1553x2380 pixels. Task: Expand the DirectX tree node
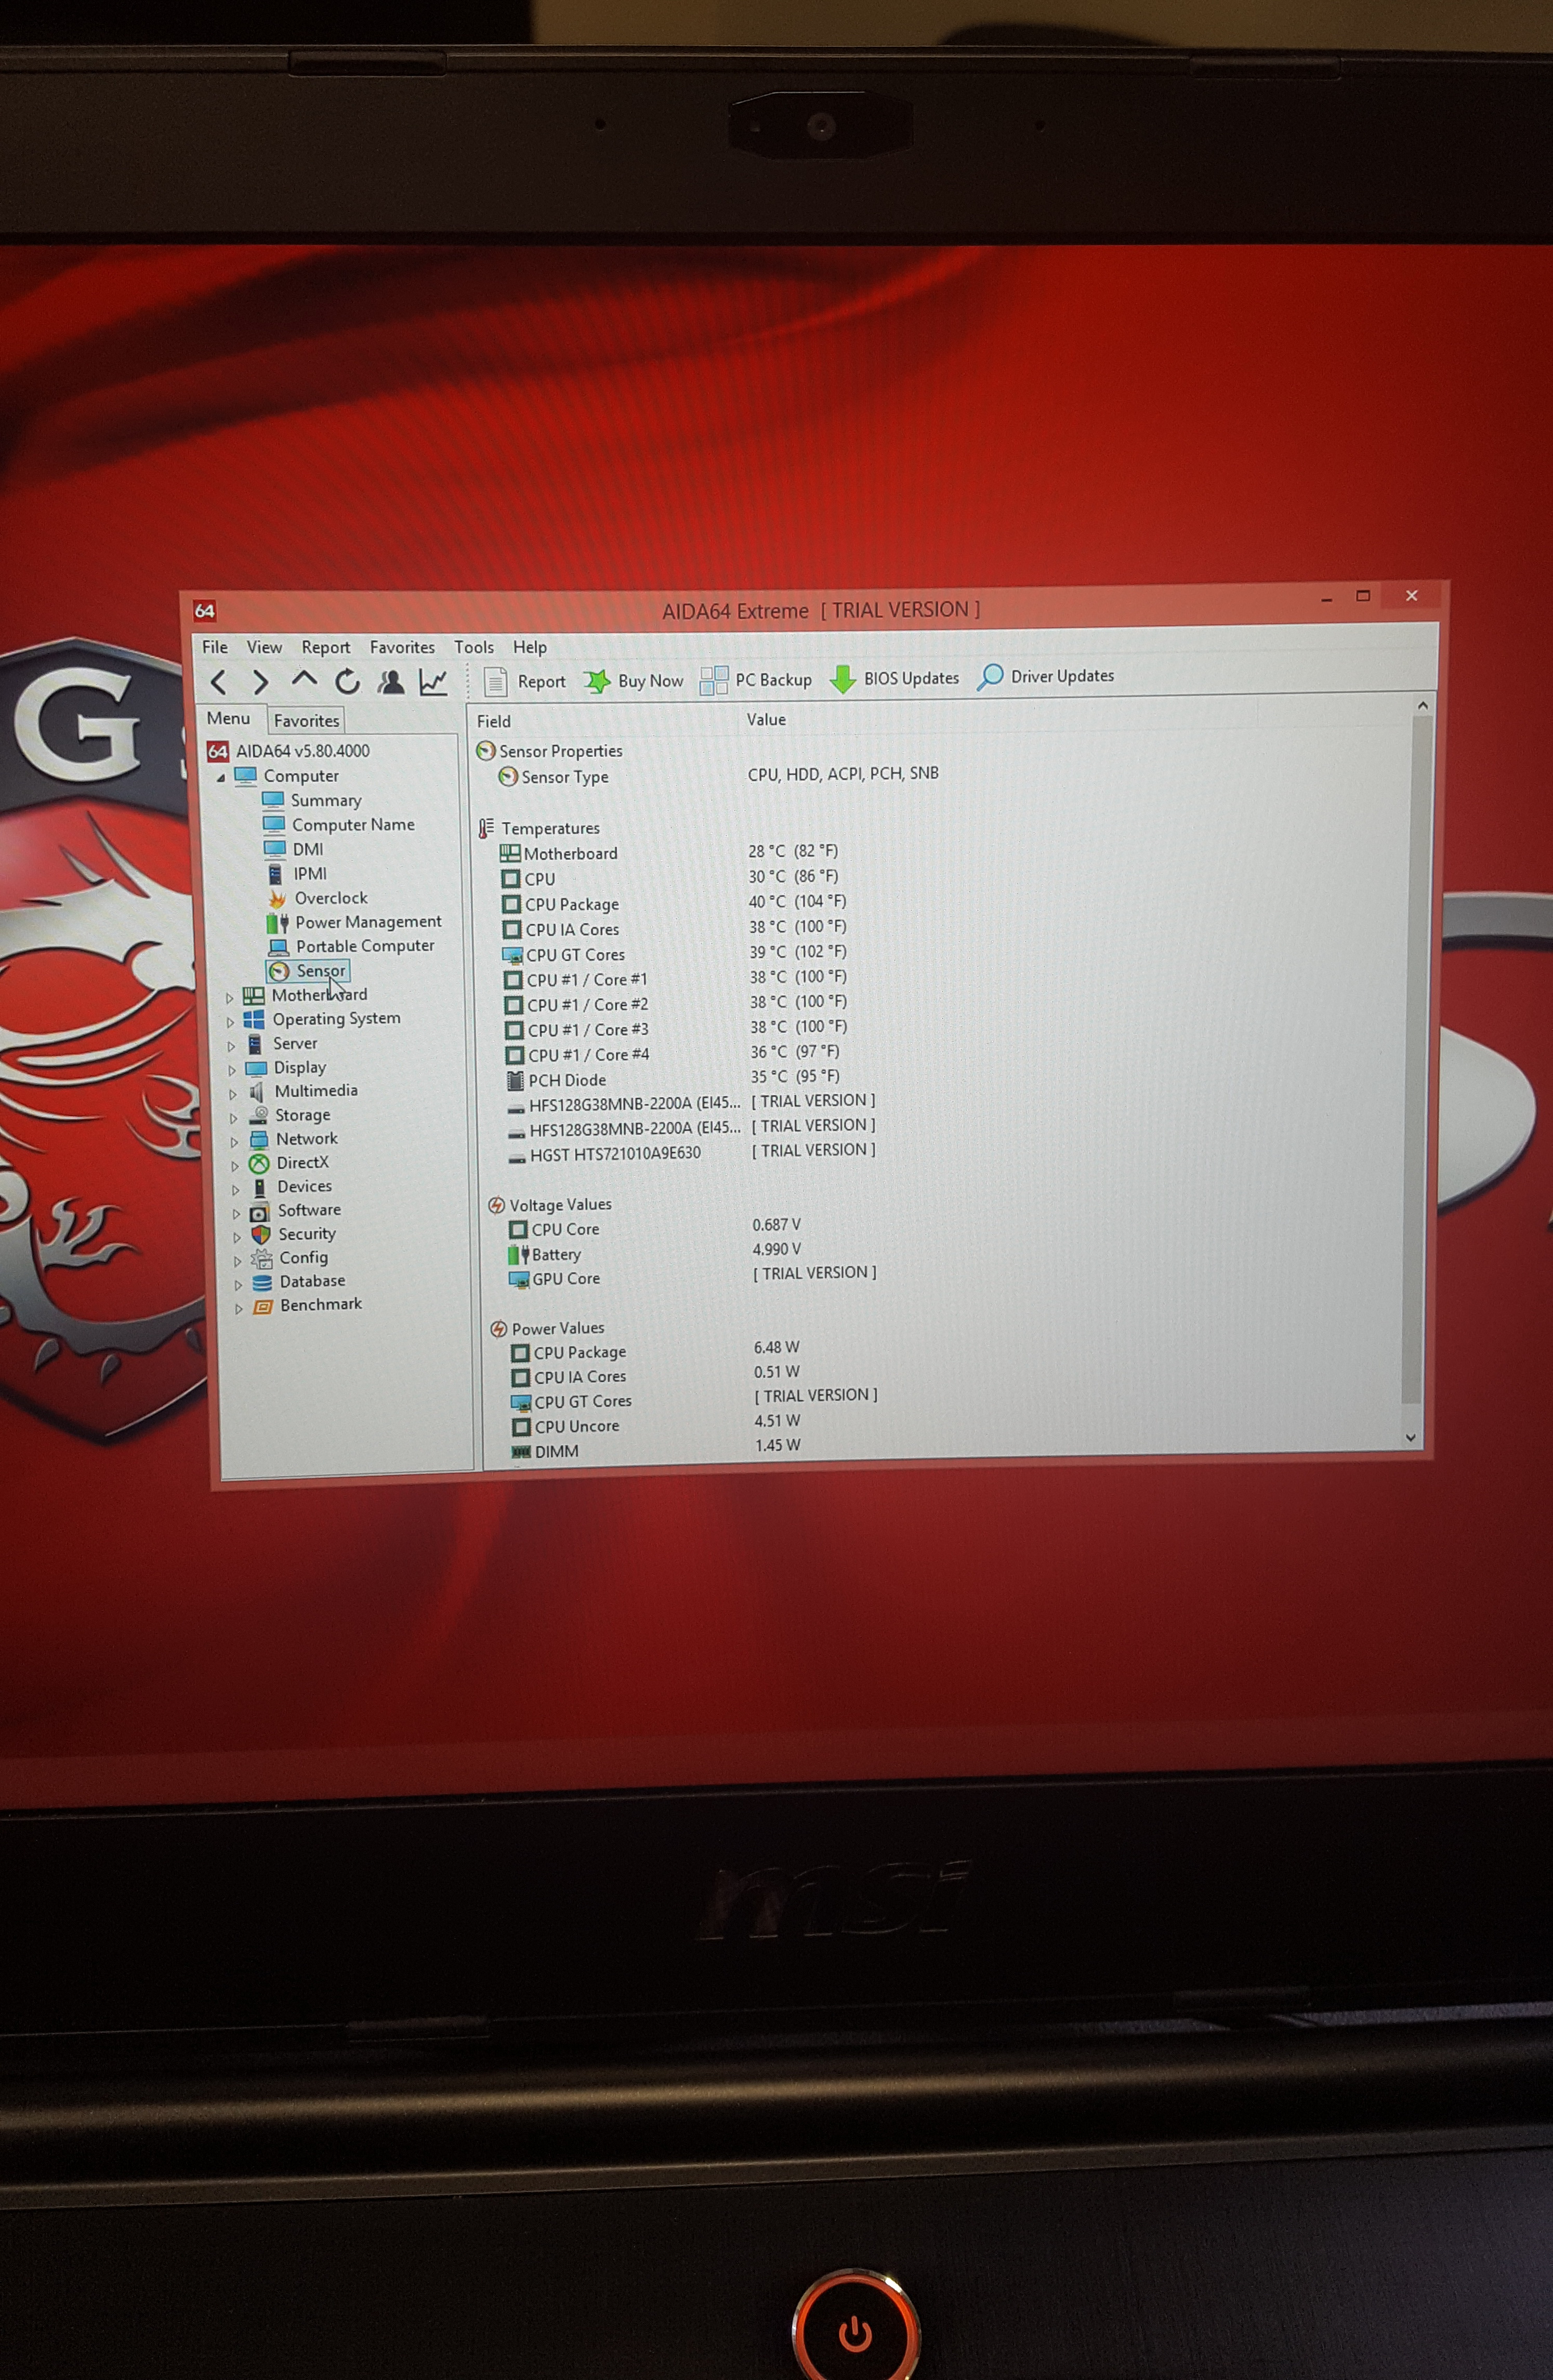[x=235, y=1166]
